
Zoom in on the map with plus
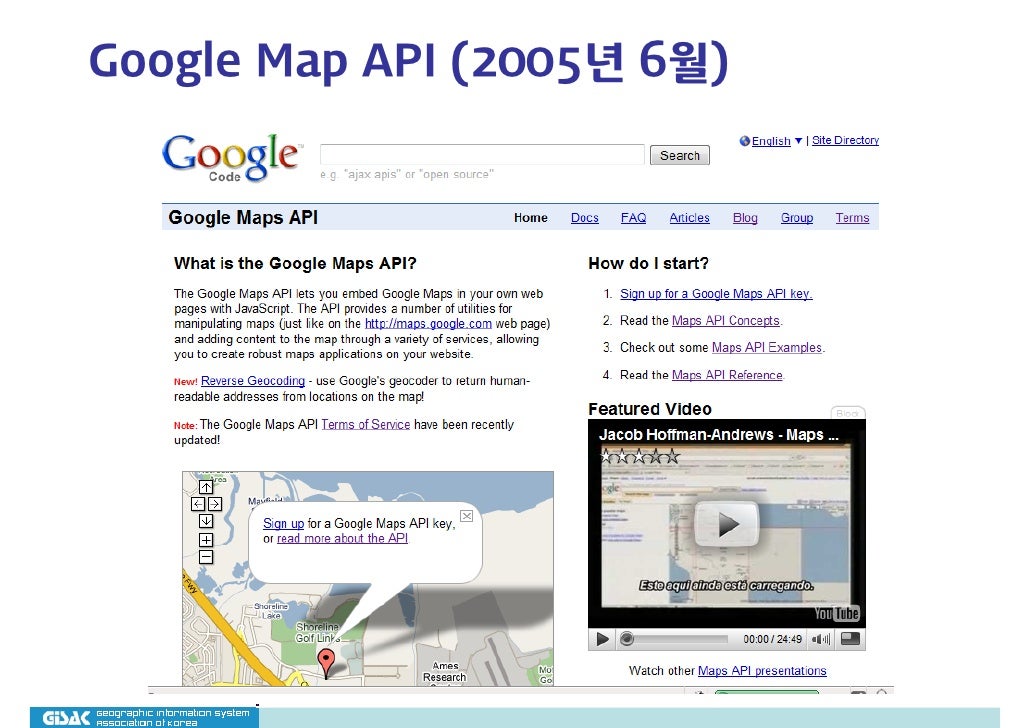pyautogui.click(x=206, y=540)
